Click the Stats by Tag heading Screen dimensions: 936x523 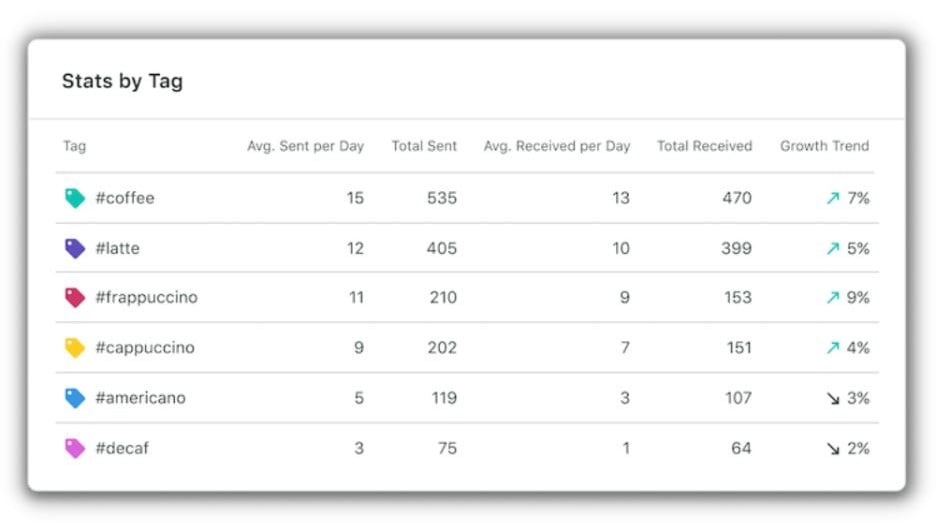[x=122, y=81]
